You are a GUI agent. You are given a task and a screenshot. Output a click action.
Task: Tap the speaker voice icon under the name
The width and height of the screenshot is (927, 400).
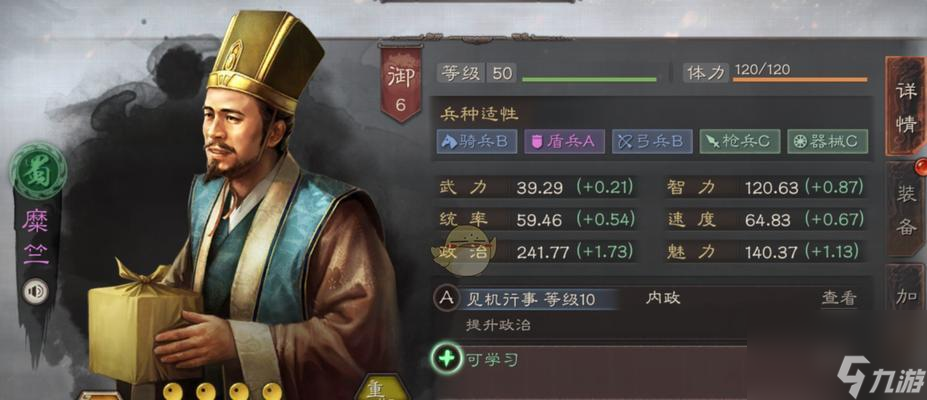click(35, 291)
